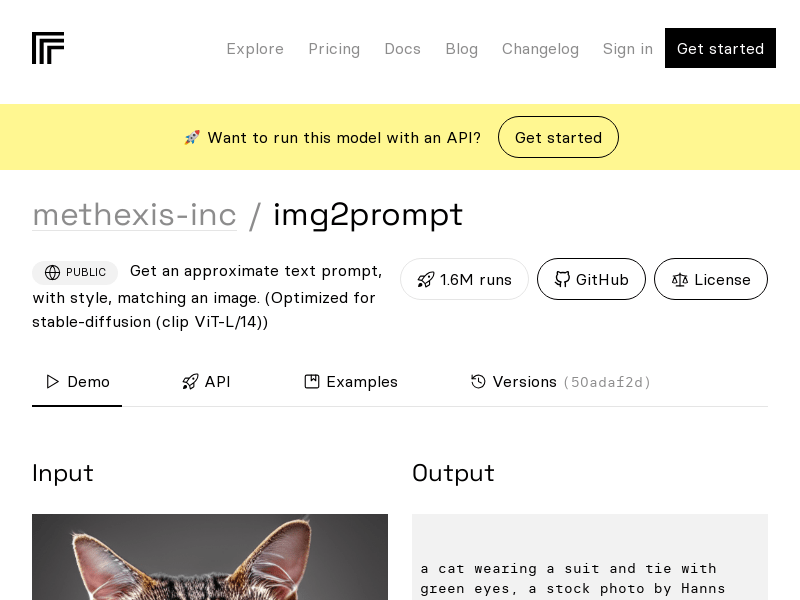Viewport: 800px width, 600px height.
Task: Follow the methexis-inc owner link
Action: click(x=134, y=215)
